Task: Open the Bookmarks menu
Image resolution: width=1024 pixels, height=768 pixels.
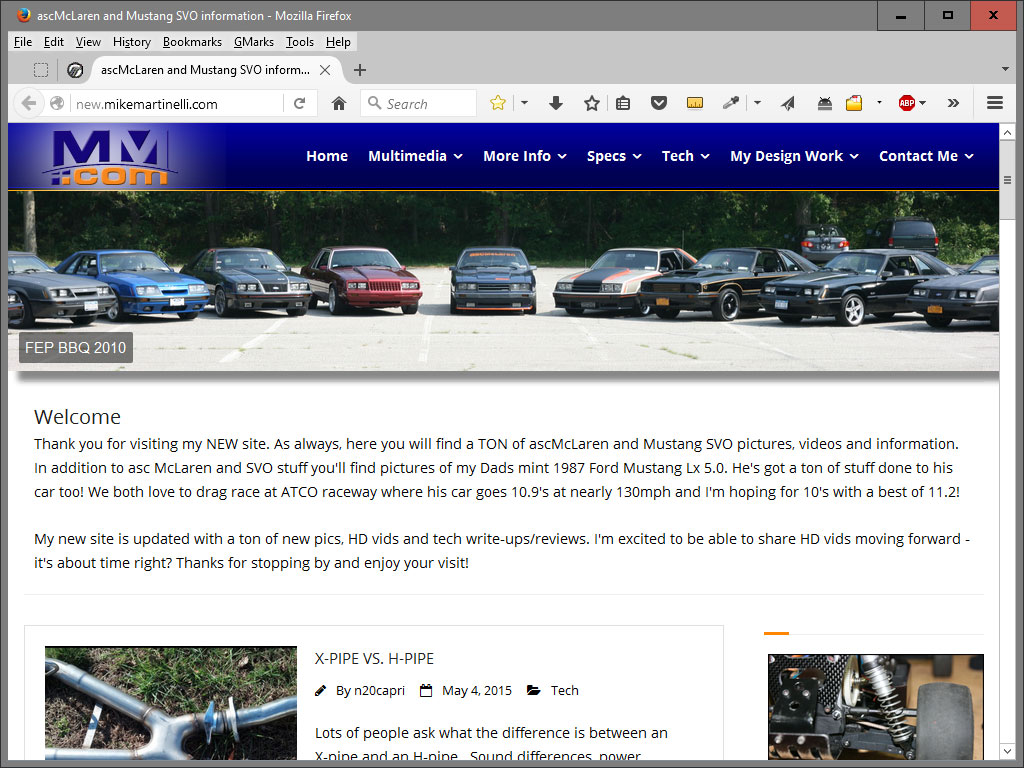Action: (192, 42)
